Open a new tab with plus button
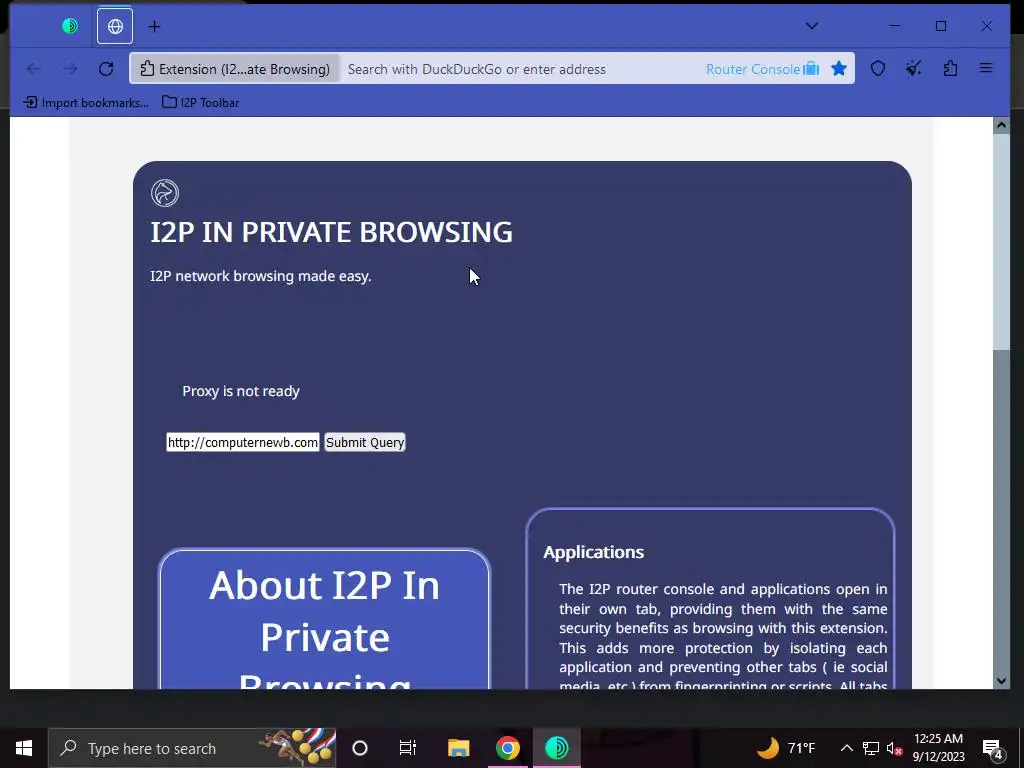This screenshot has height=768, width=1024. (154, 26)
